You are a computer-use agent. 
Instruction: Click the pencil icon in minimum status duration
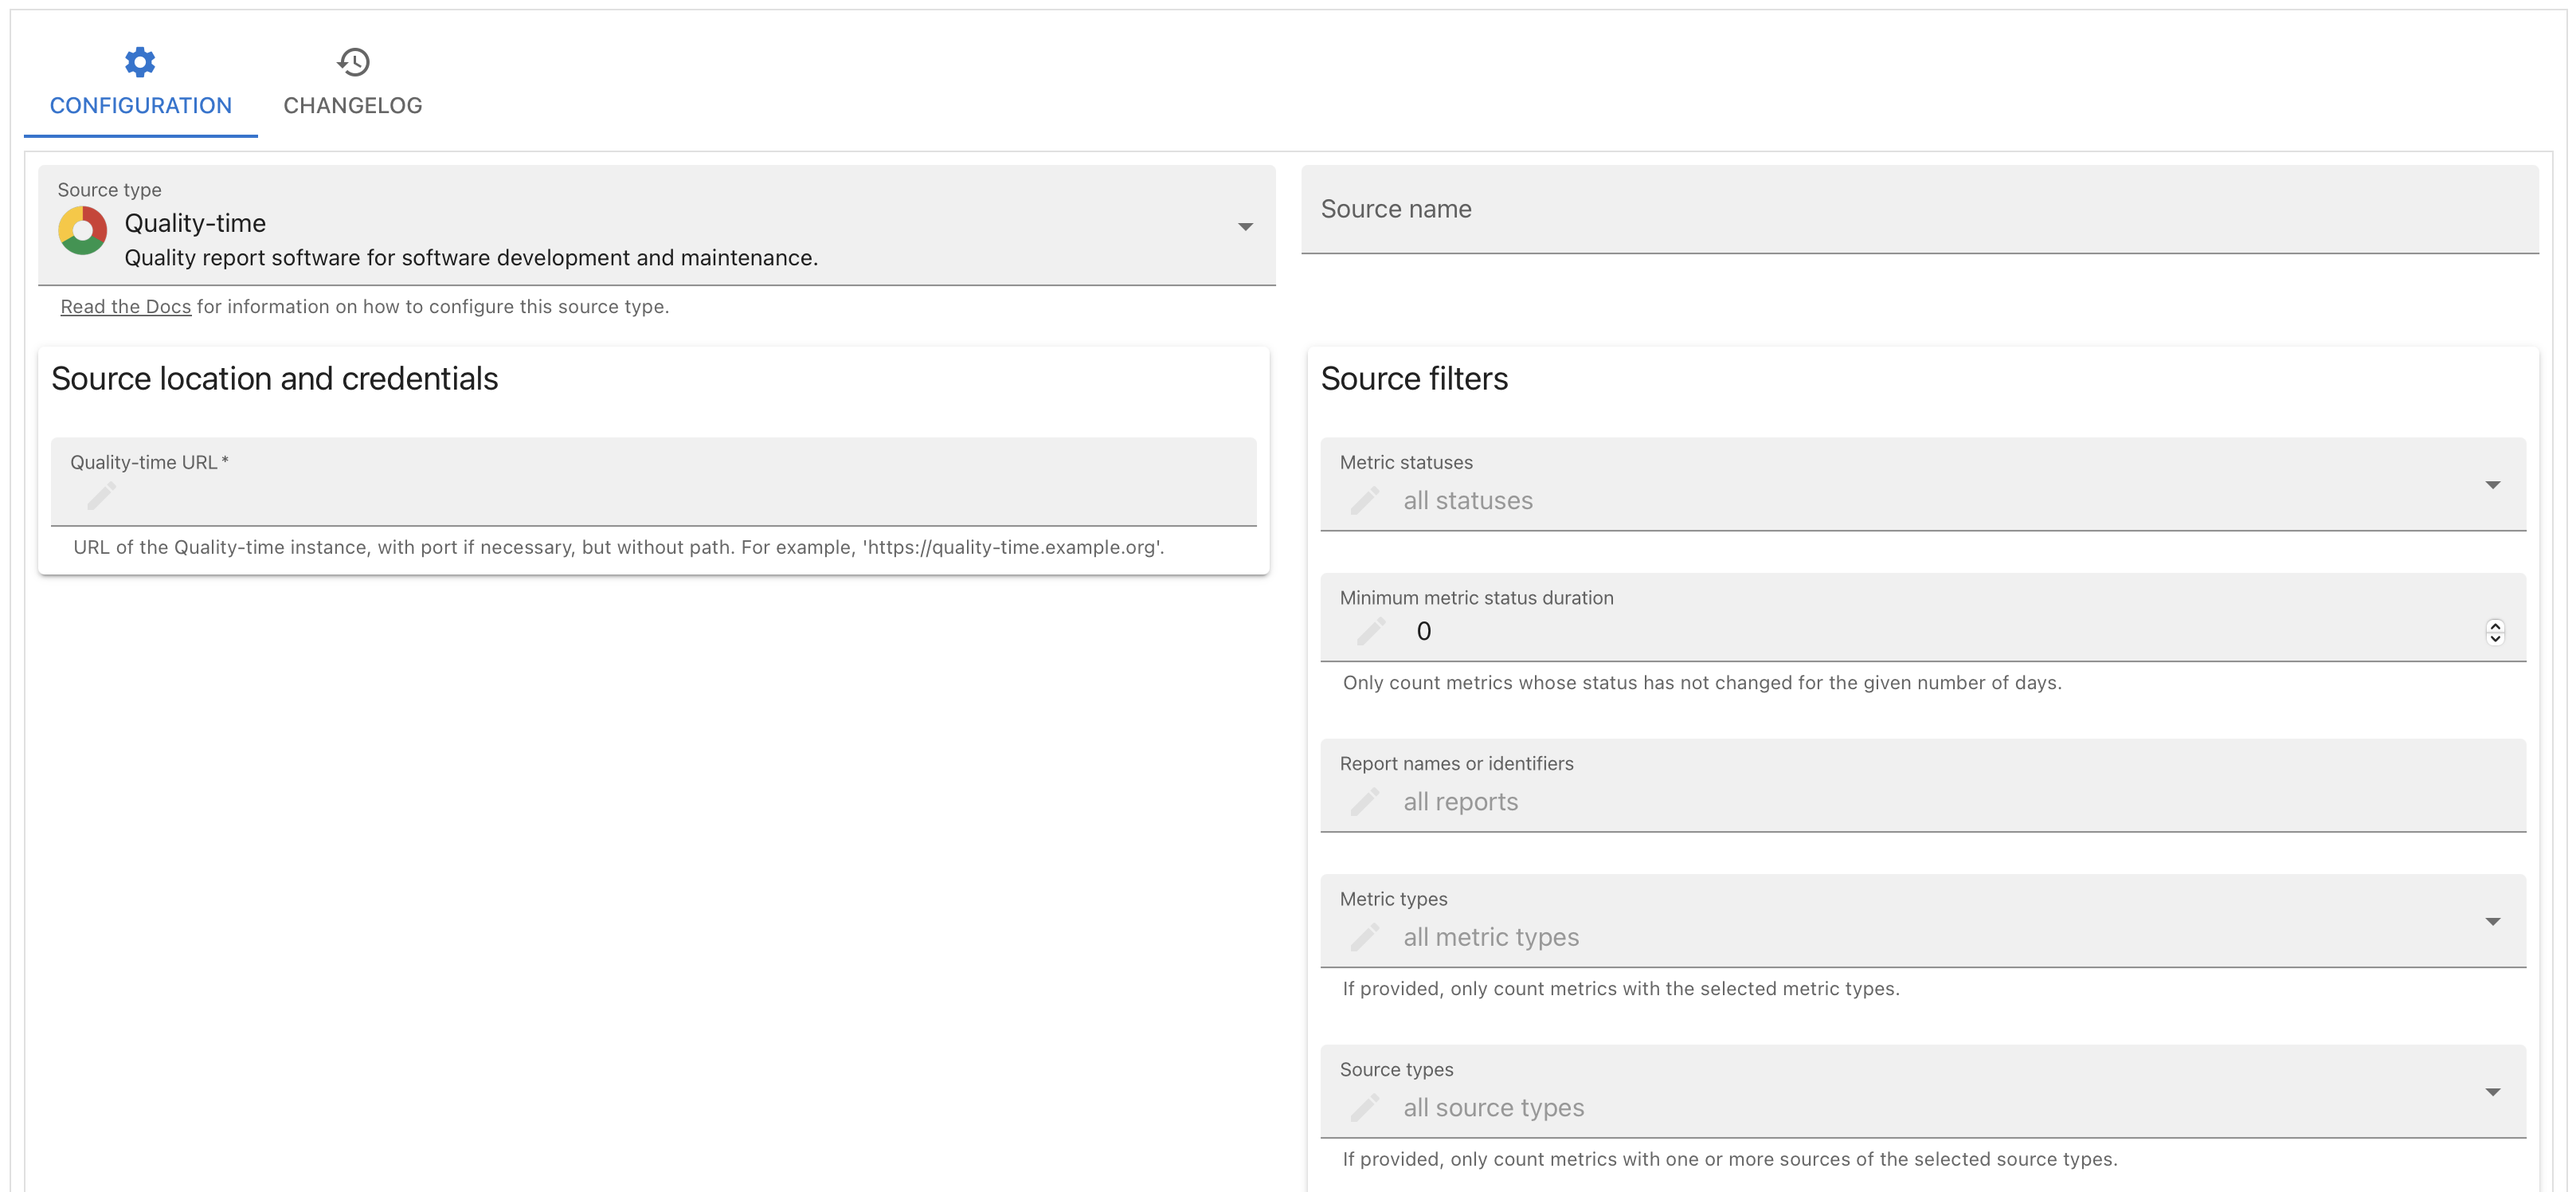point(1371,631)
